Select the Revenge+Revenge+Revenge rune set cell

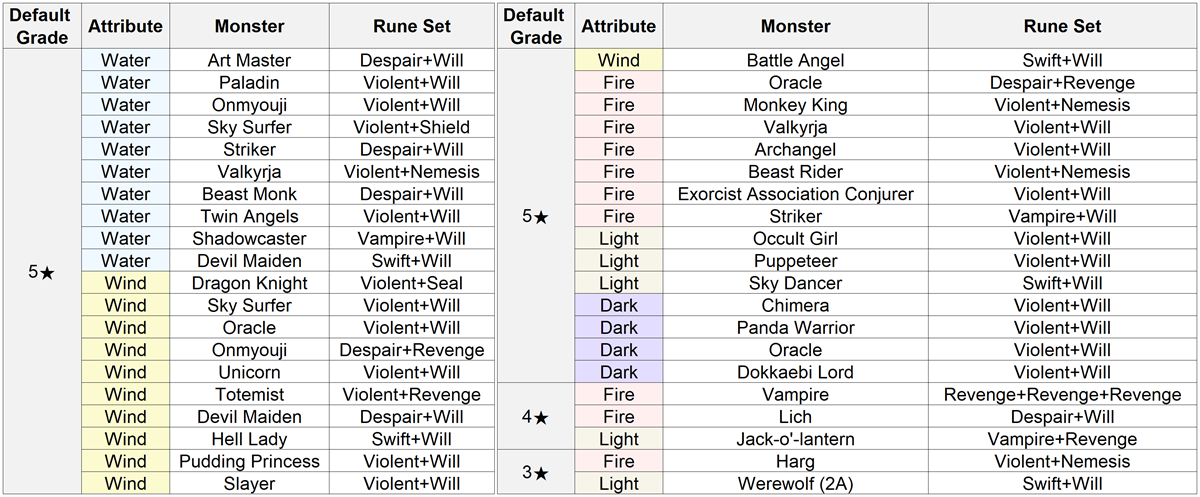pos(1062,395)
